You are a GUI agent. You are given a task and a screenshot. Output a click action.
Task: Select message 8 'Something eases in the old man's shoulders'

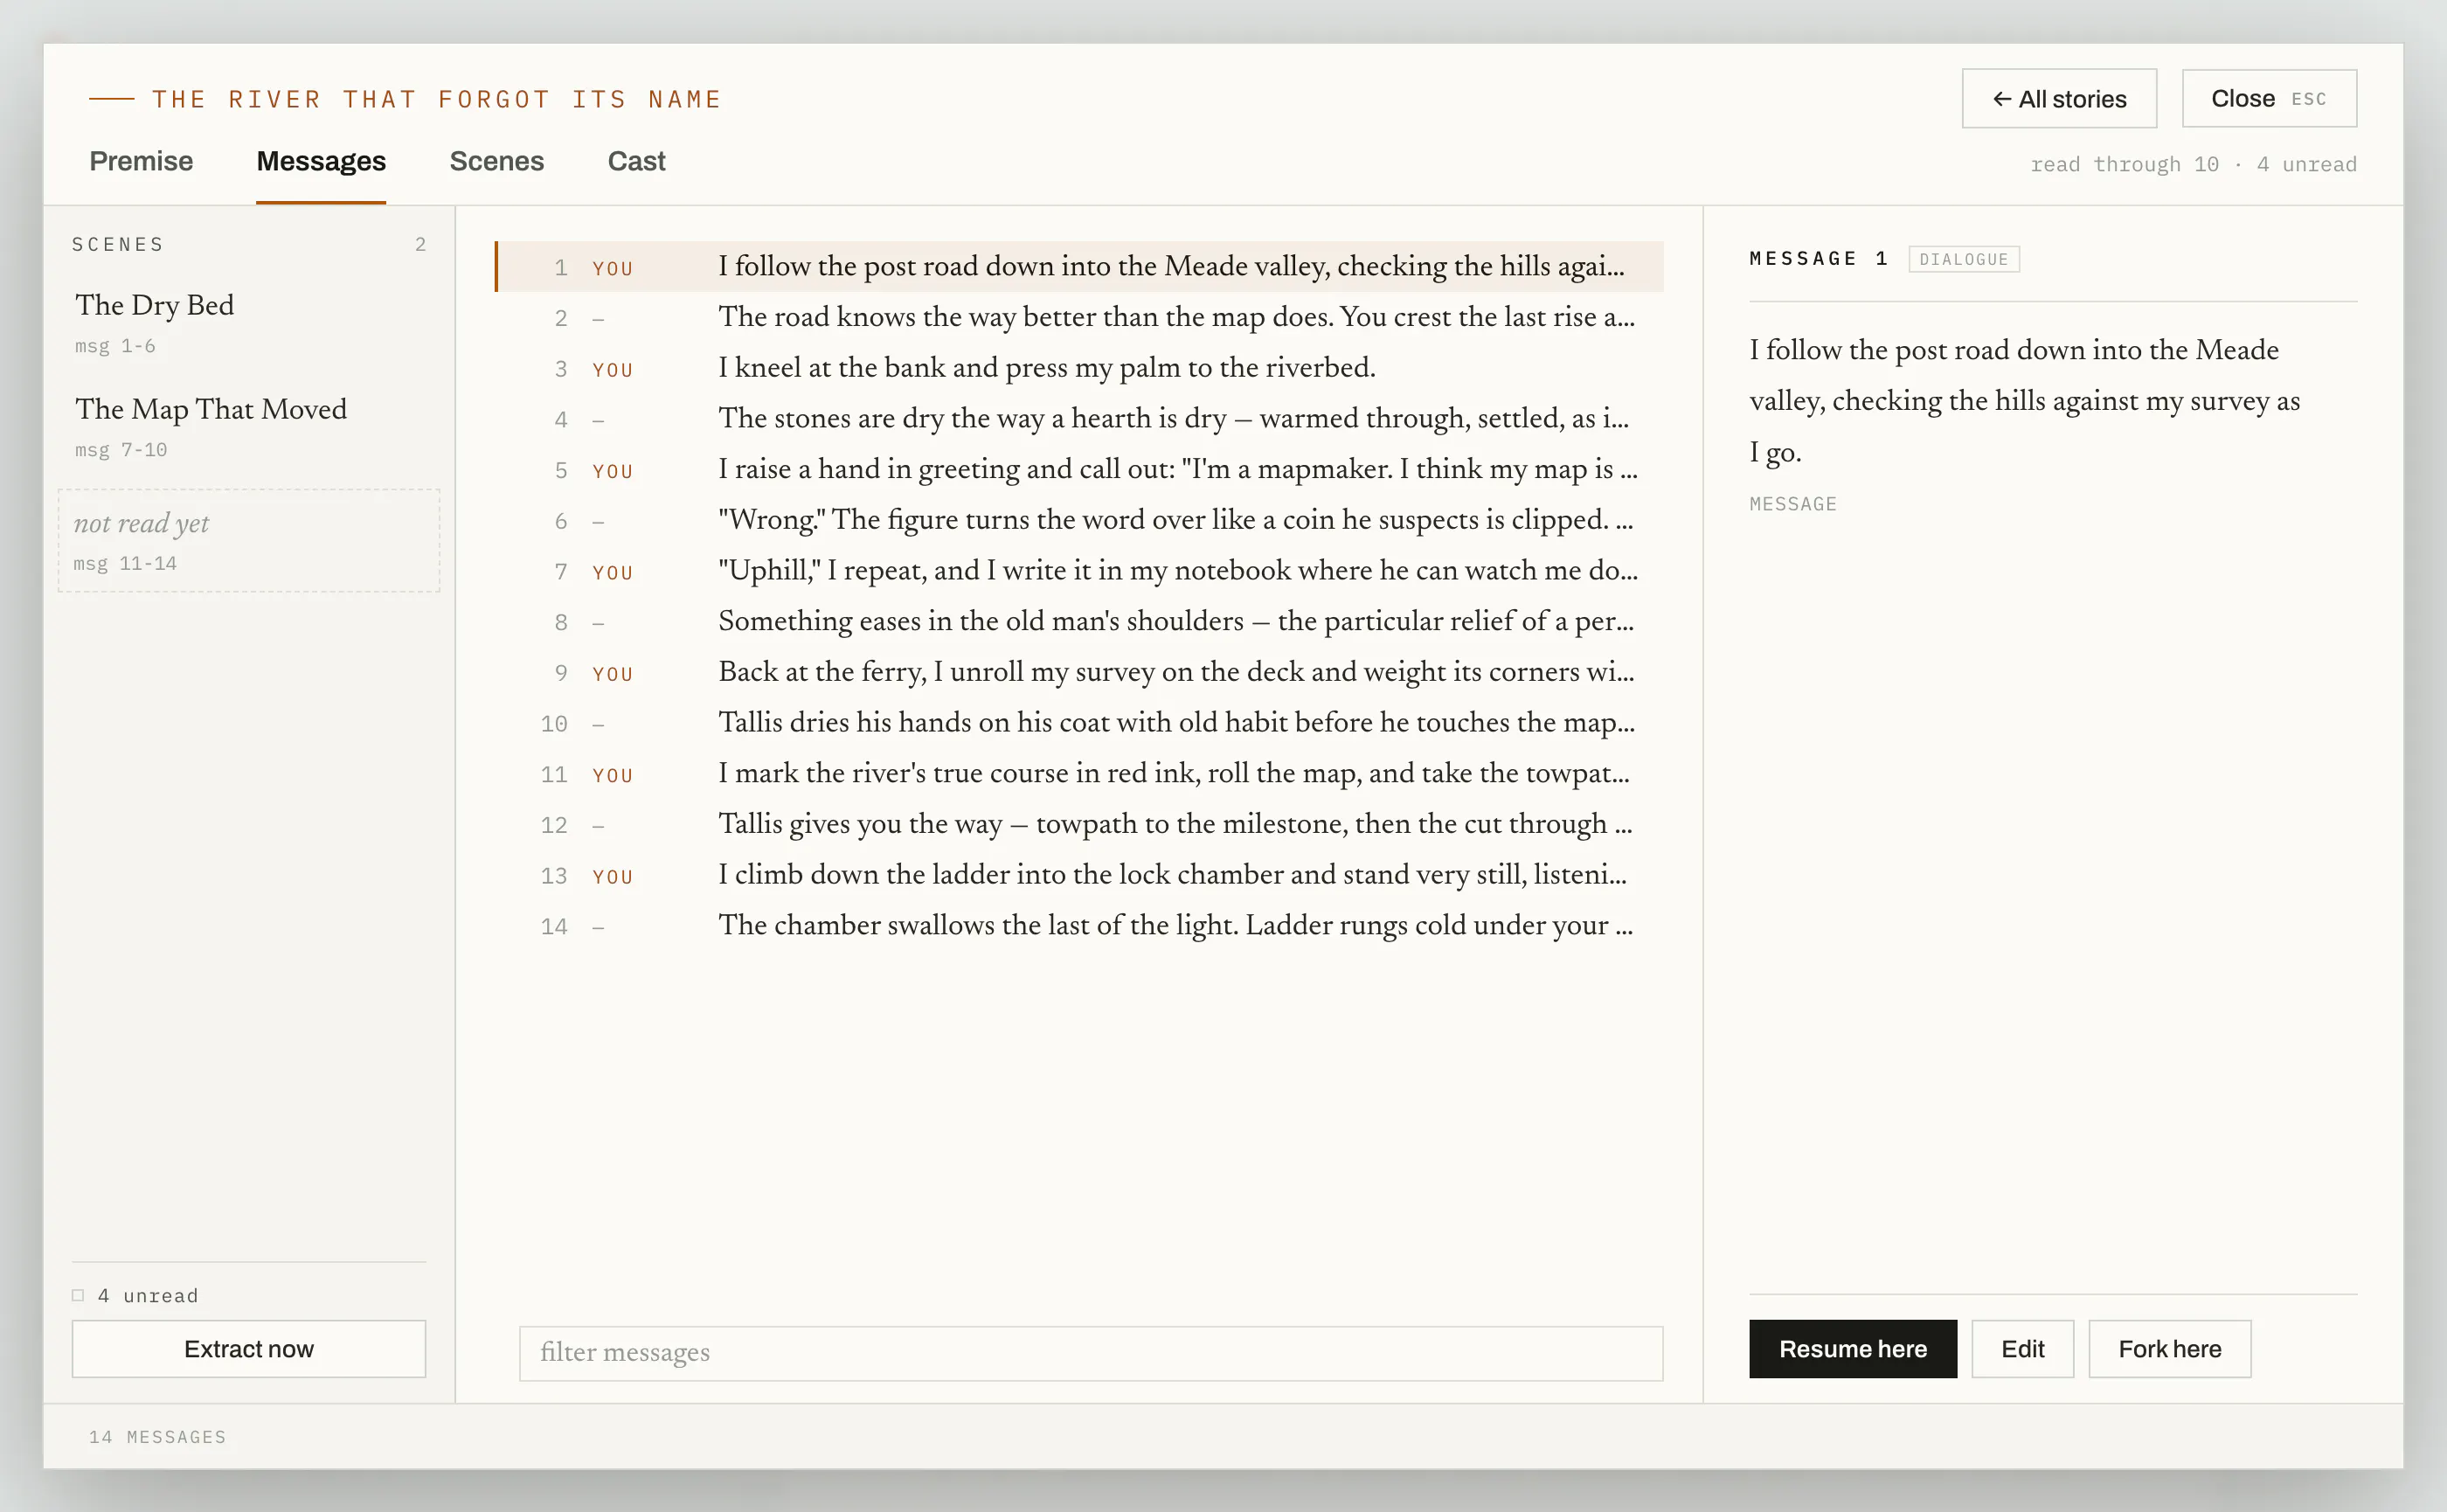pos(1080,622)
